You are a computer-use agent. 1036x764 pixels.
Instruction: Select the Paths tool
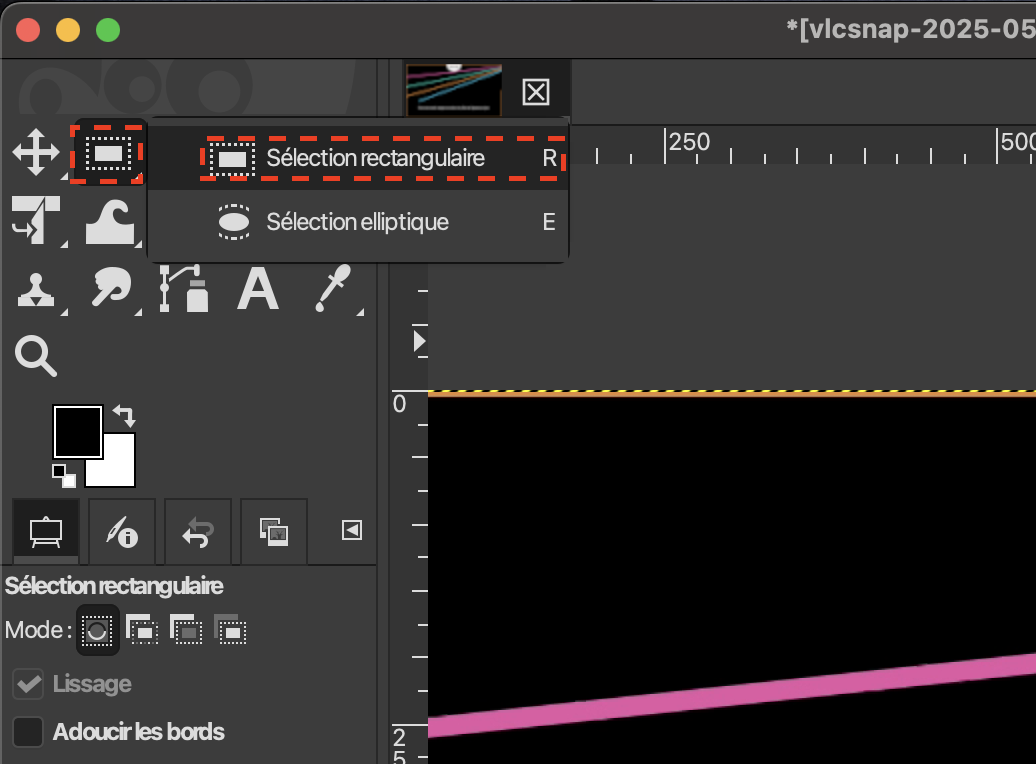coord(184,288)
